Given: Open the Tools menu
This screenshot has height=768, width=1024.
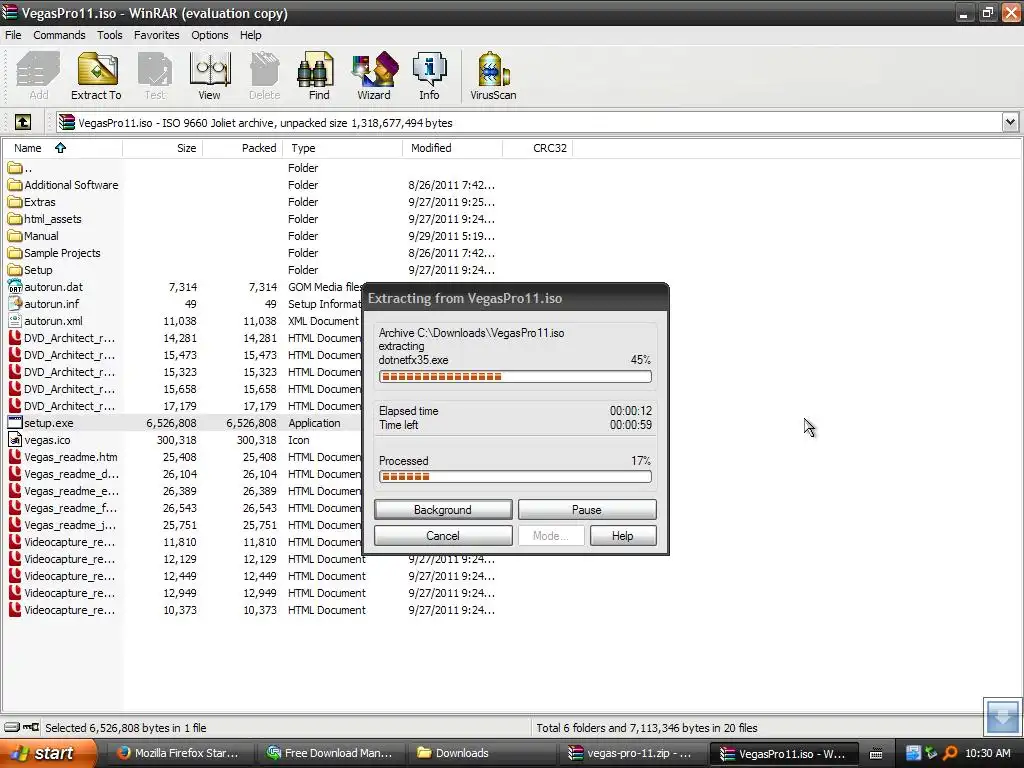Looking at the screenshot, I should [110, 35].
